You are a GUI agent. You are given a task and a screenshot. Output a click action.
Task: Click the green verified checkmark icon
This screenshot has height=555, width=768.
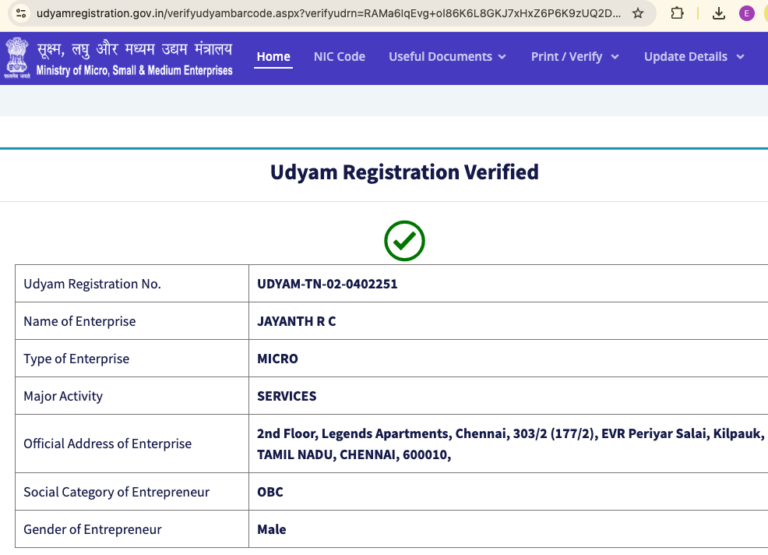(x=404, y=241)
